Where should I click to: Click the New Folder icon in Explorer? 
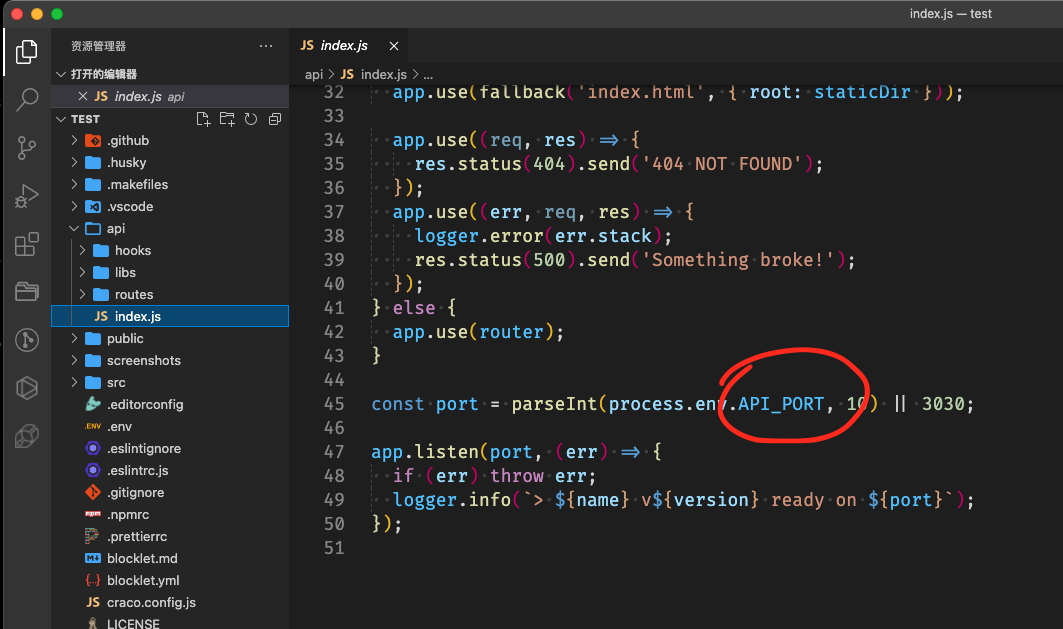pyautogui.click(x=226, y=118)
